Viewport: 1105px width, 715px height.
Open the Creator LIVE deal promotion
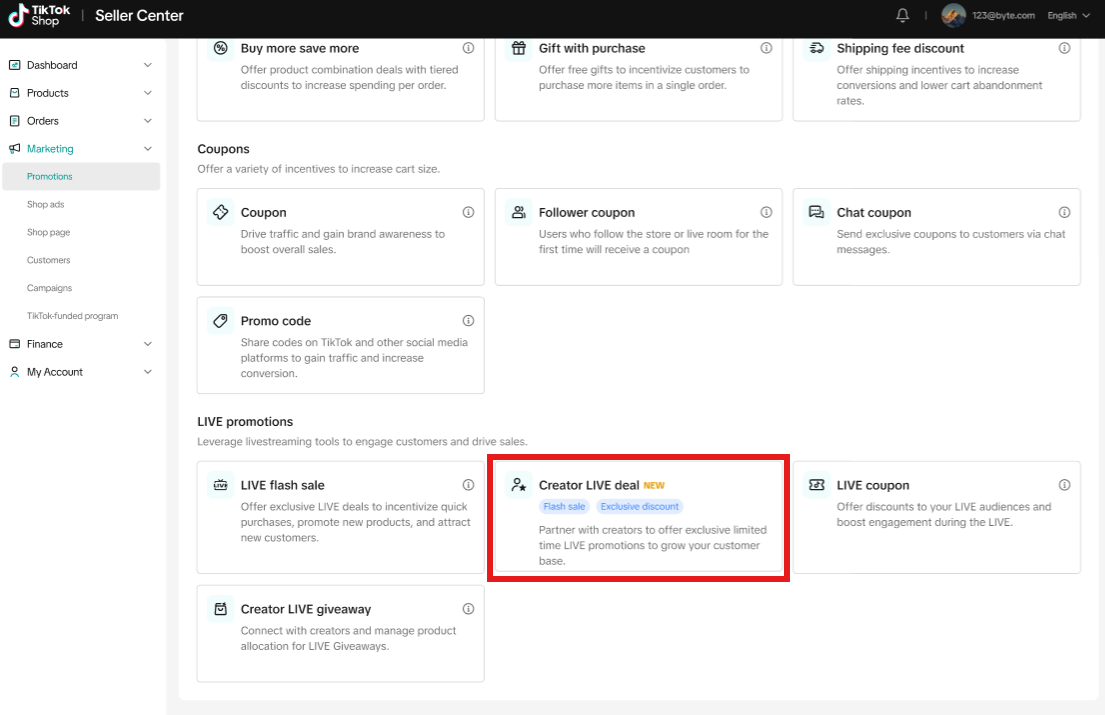click(638, 518)
